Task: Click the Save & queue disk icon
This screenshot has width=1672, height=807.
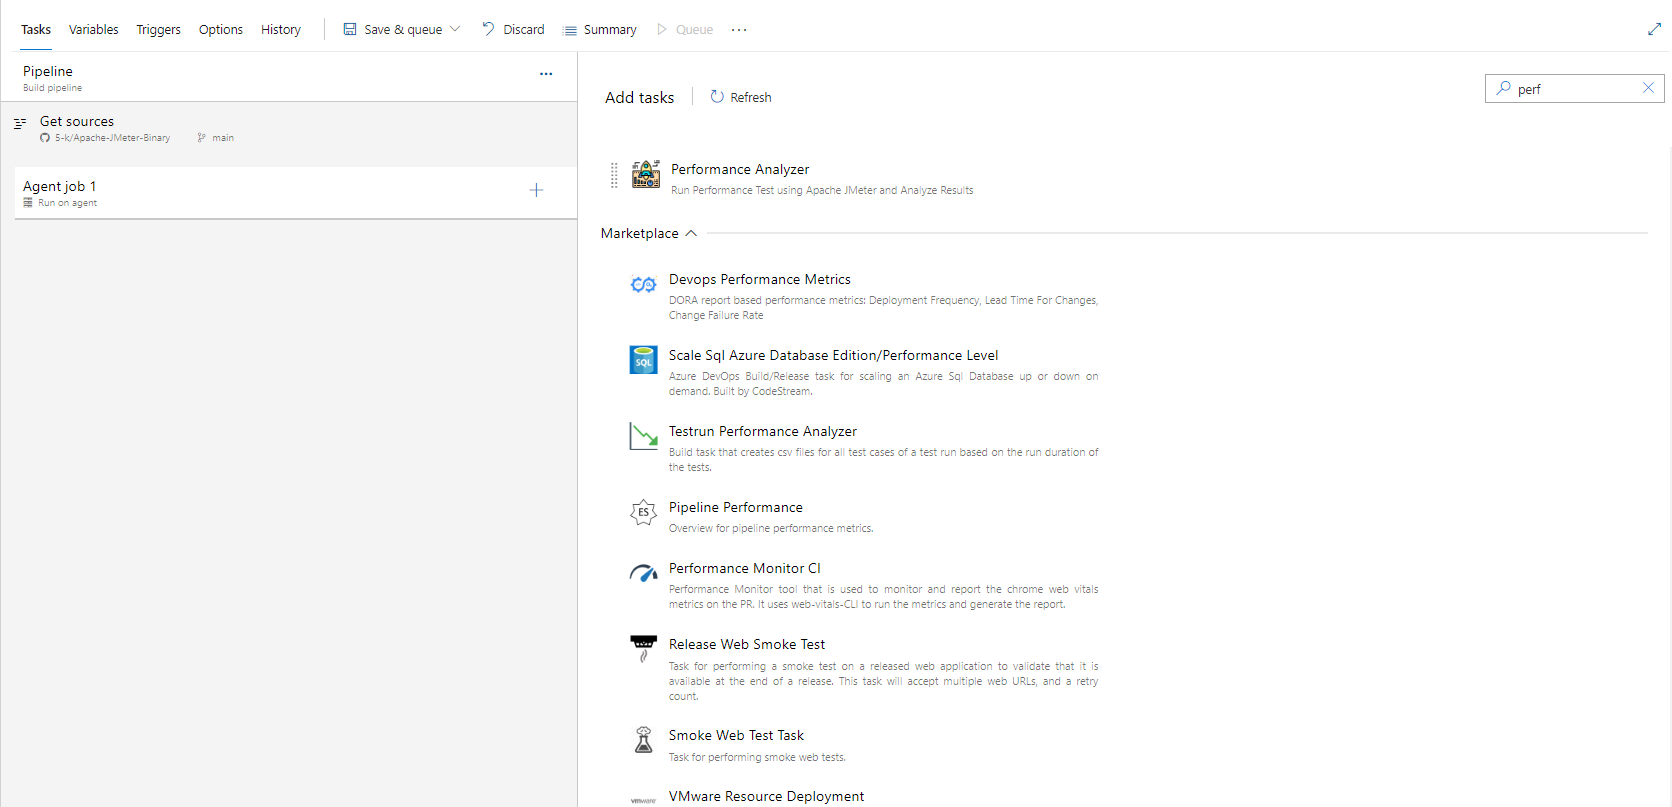Action: click(x=350, y=29)
